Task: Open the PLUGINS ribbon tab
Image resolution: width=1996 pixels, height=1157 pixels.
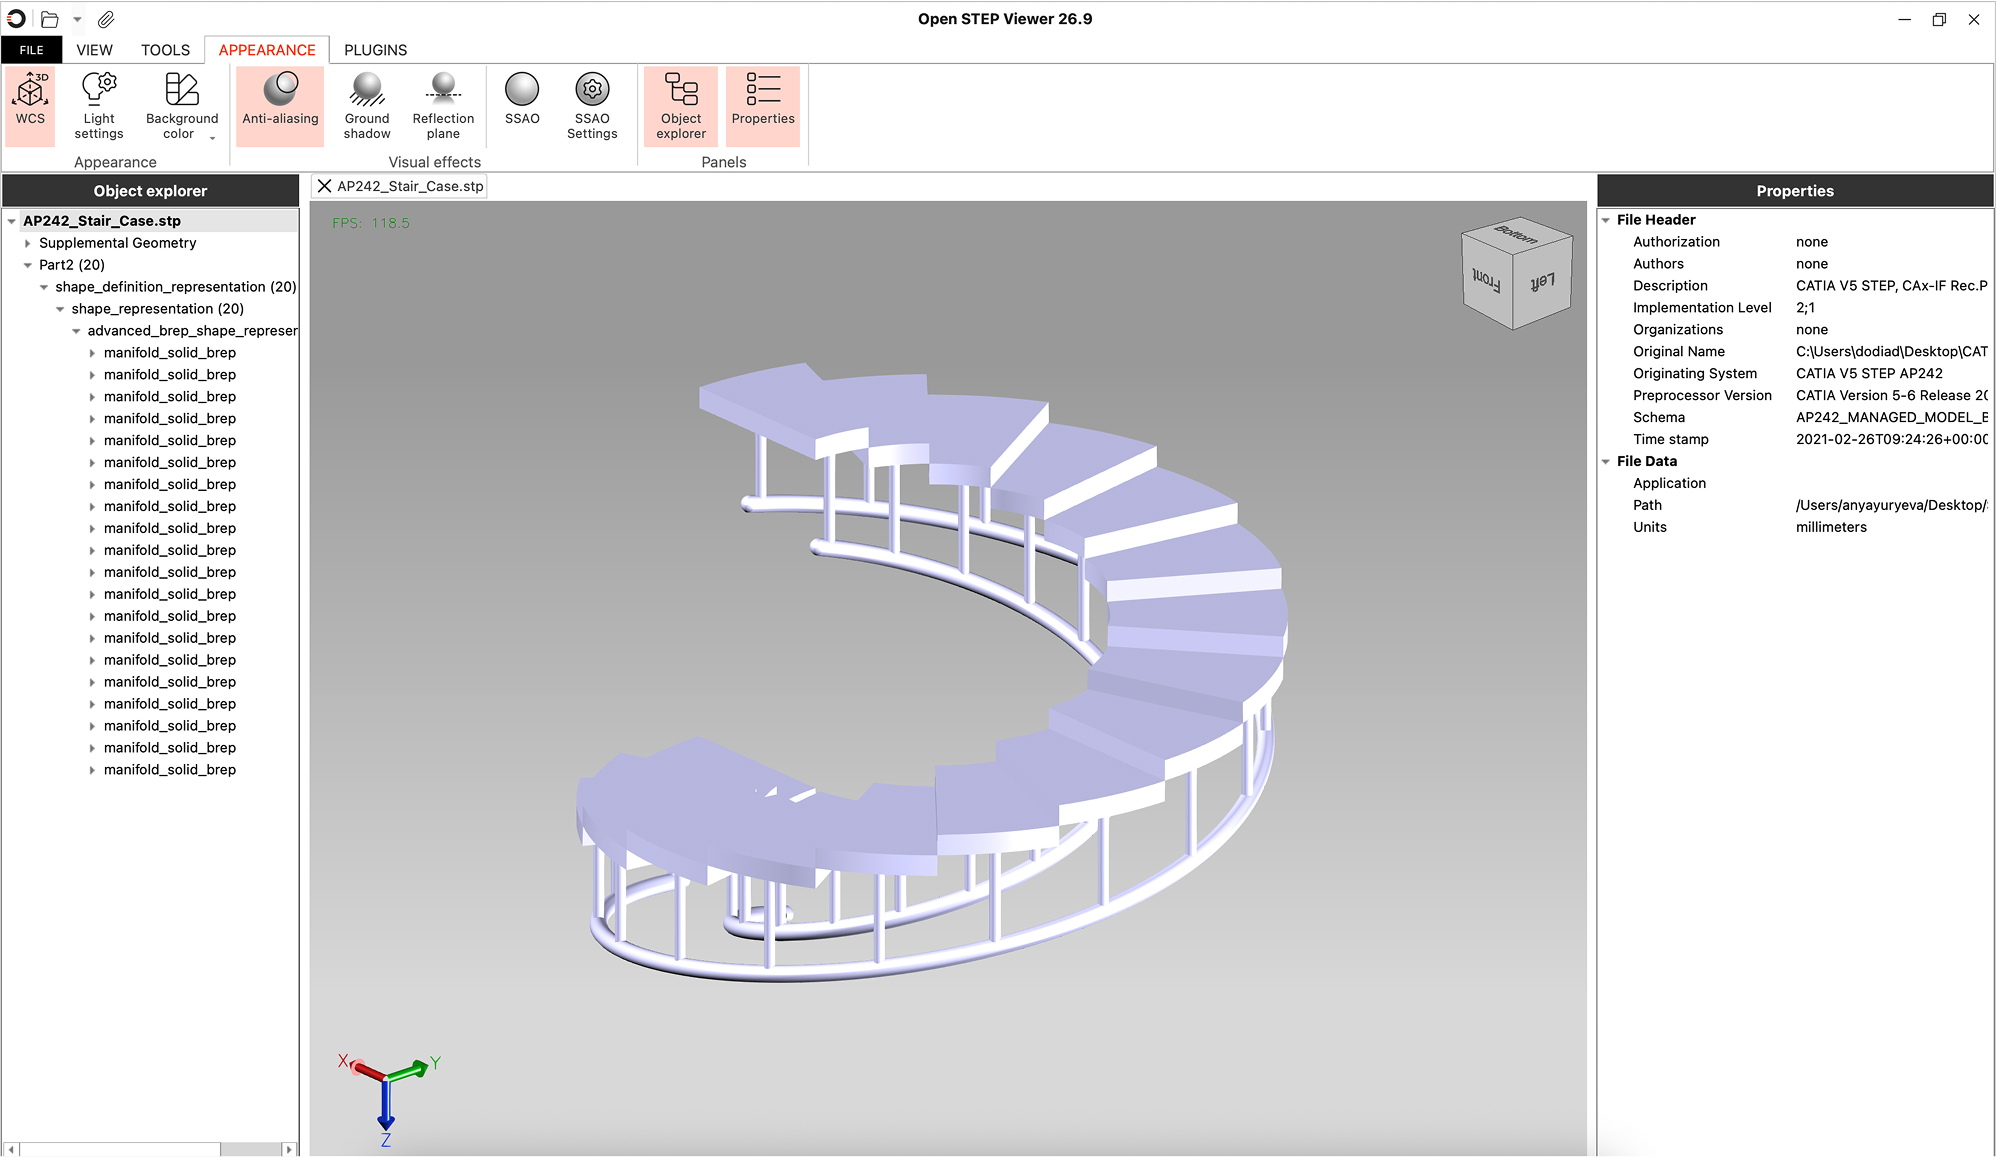Action: [375, 50]
